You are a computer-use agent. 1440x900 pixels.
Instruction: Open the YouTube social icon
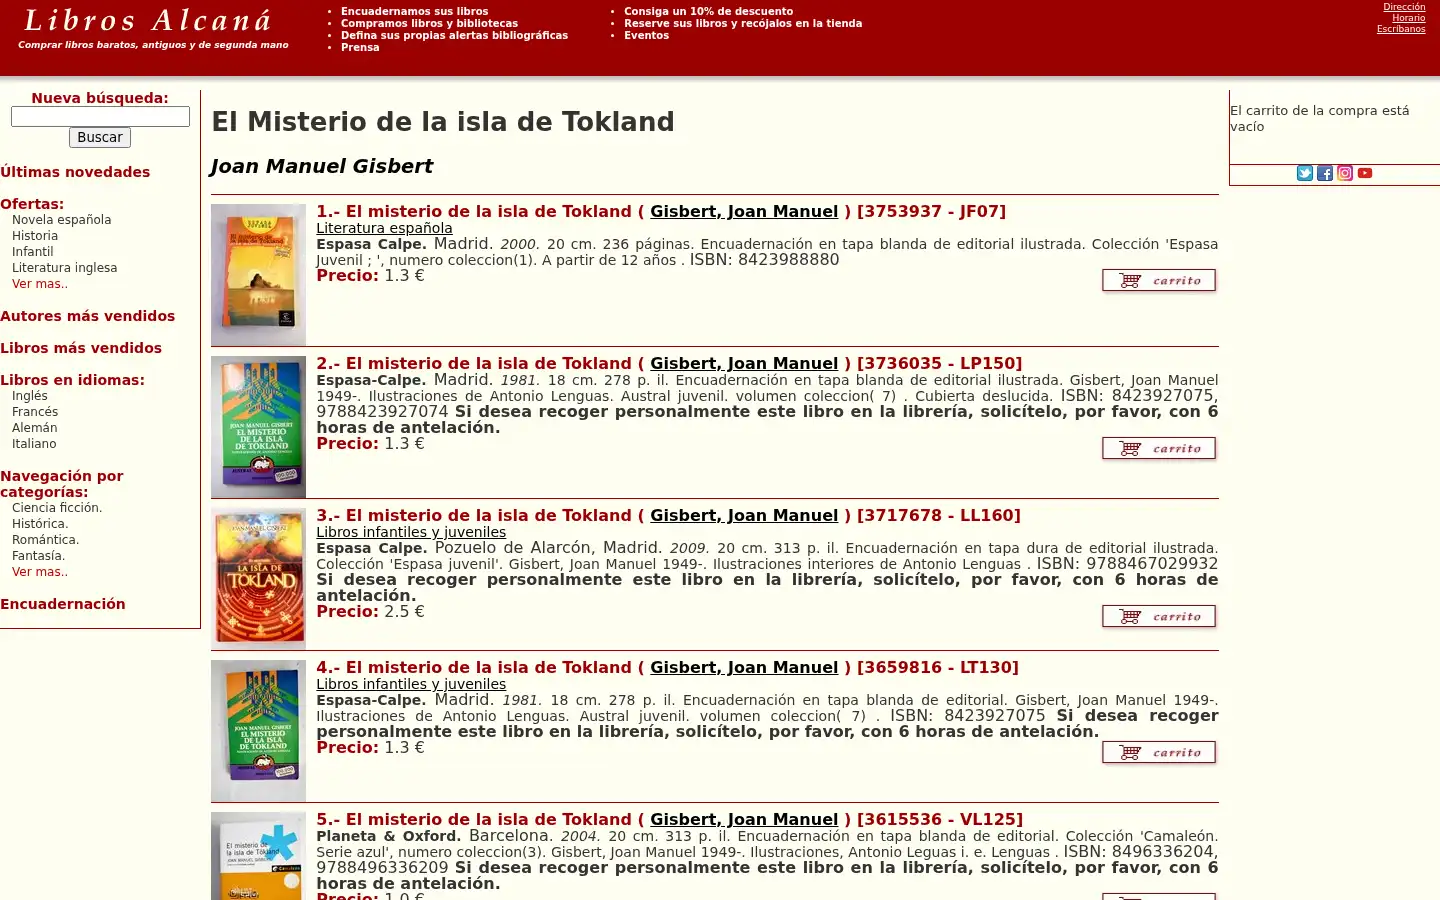(1365, 173)
